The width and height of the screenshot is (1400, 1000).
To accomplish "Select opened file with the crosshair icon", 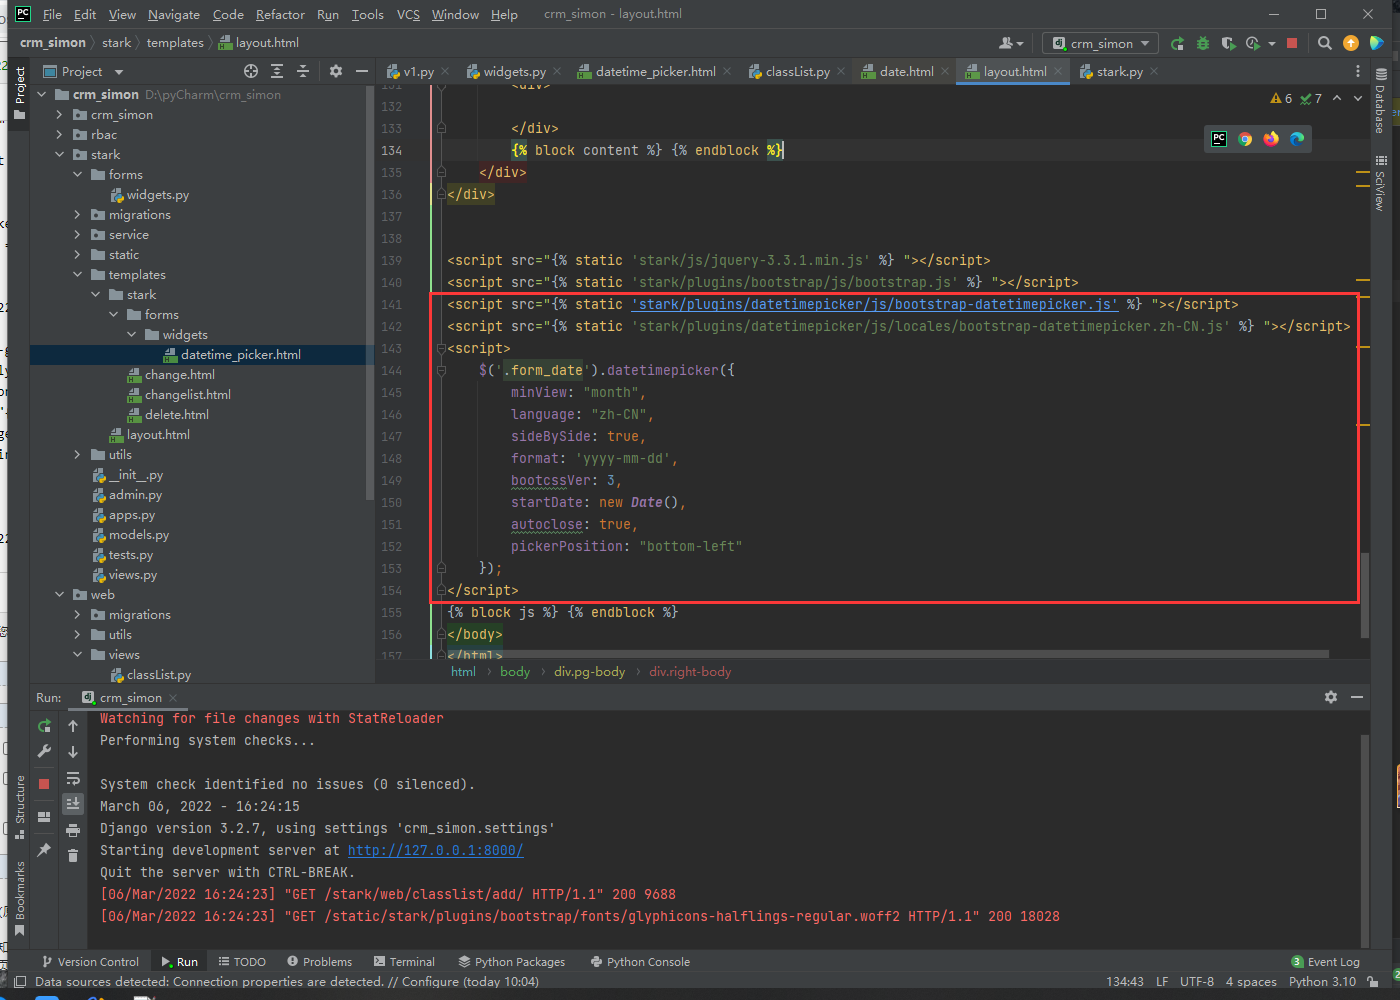I will pyautogui.click(x=251, y=71).
